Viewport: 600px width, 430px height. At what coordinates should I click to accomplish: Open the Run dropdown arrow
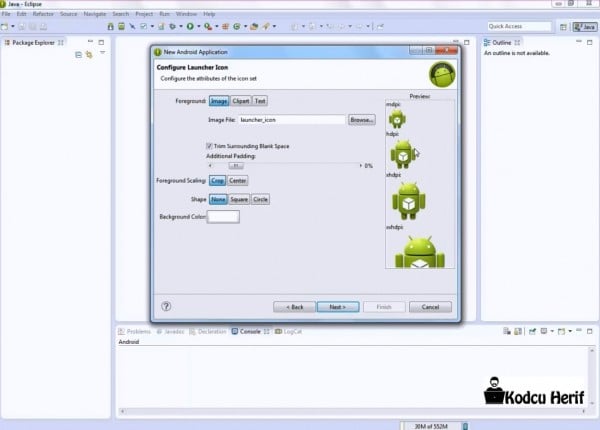[x=199, y=26]
